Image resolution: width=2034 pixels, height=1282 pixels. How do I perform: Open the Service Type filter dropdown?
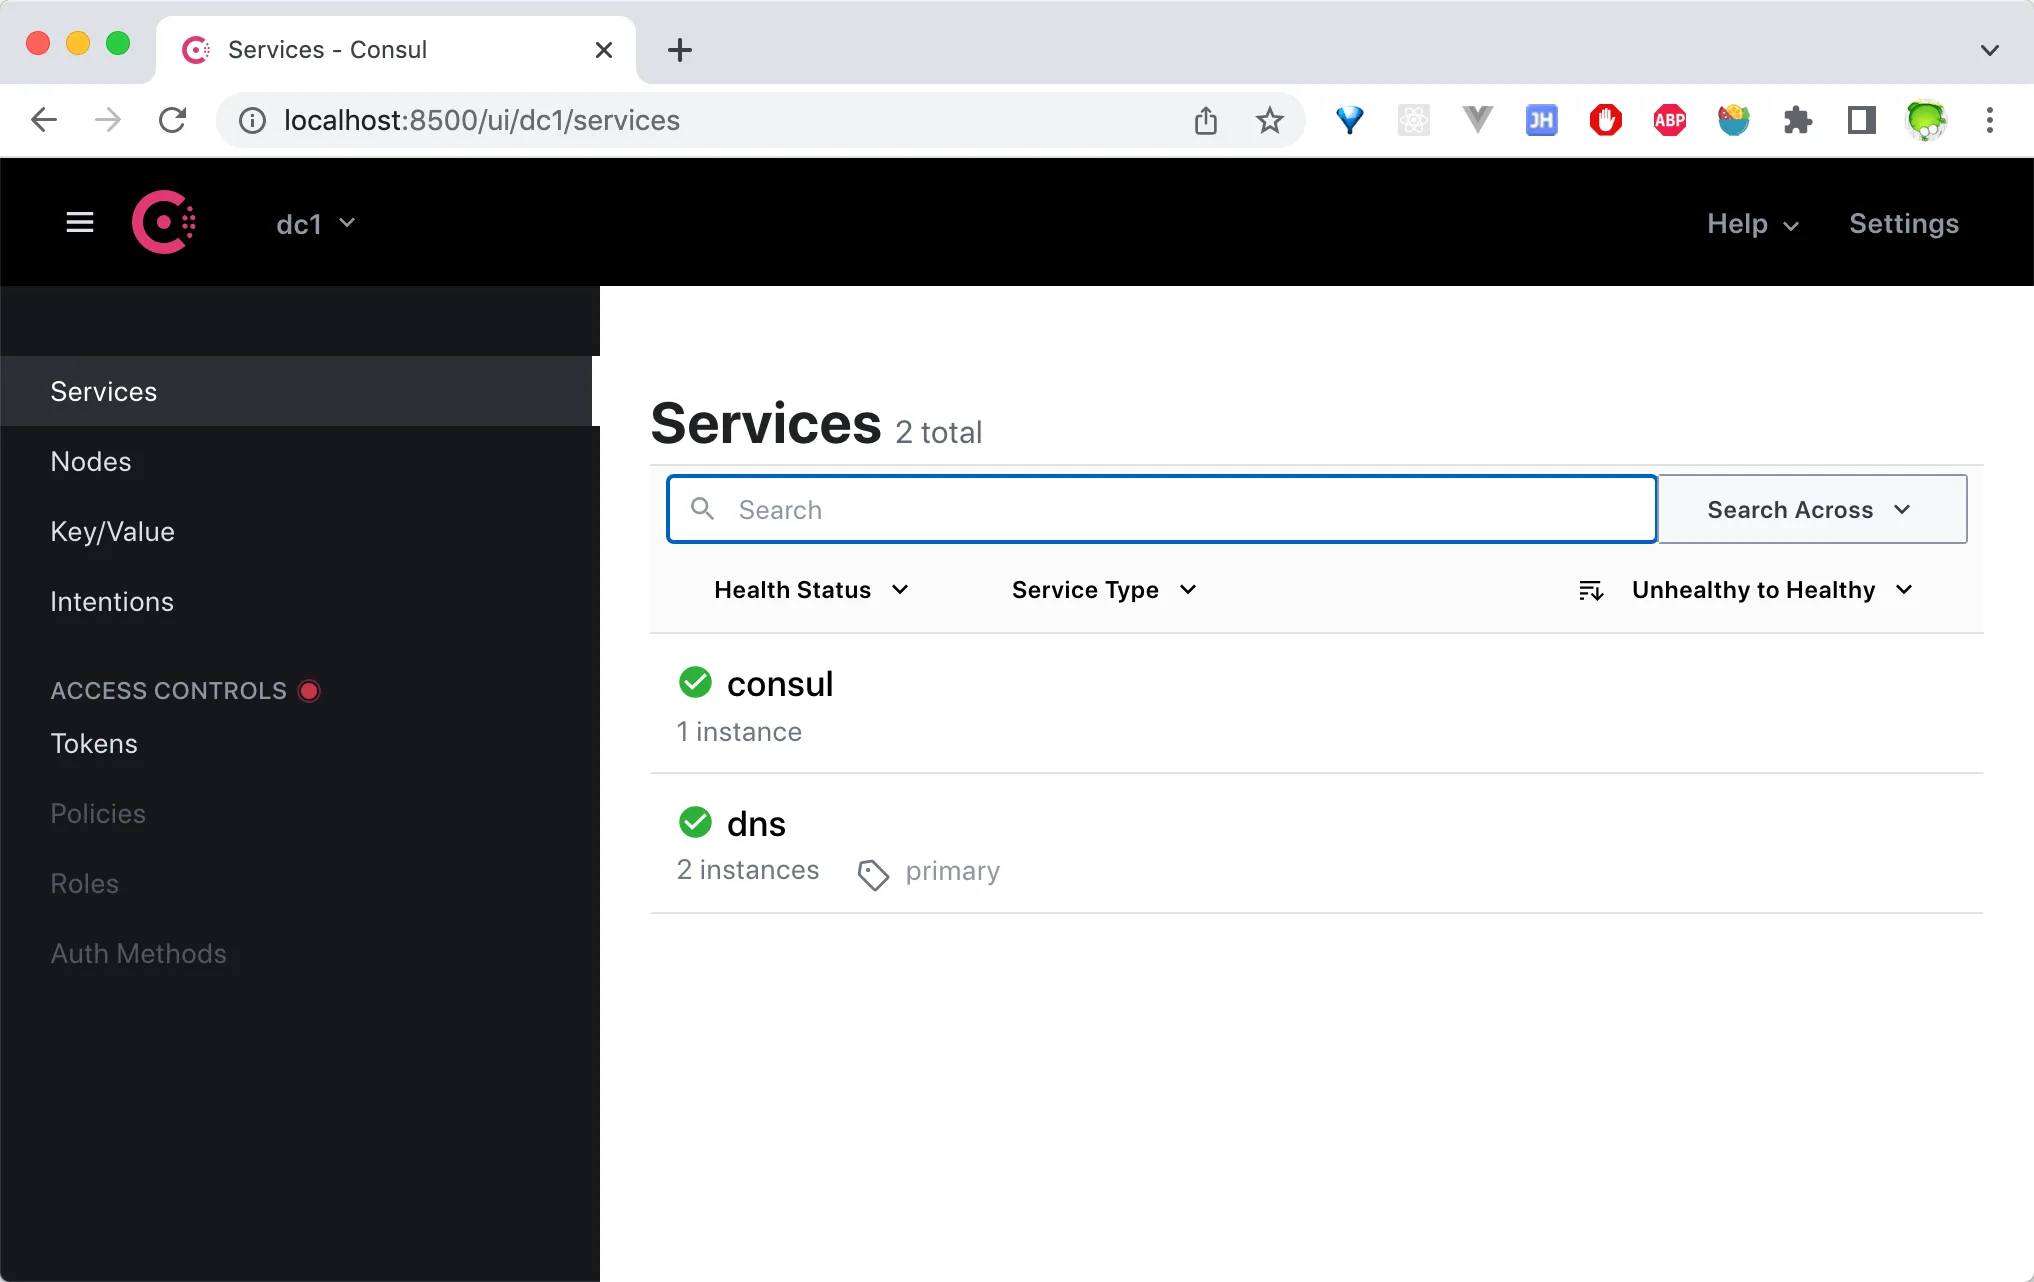coord(1101,590)
